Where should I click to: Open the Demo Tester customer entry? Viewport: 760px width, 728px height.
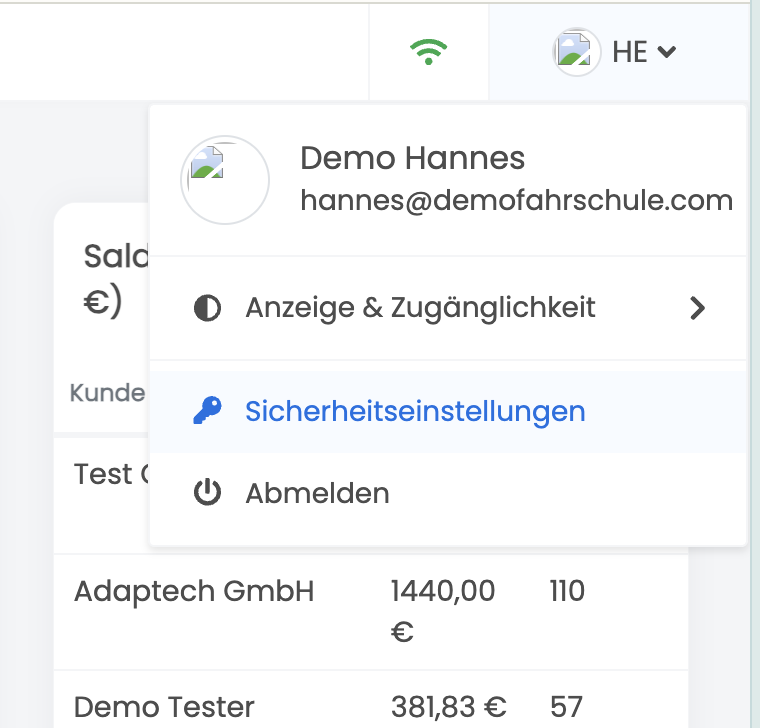pyautogui.click(x=164, y=707)
